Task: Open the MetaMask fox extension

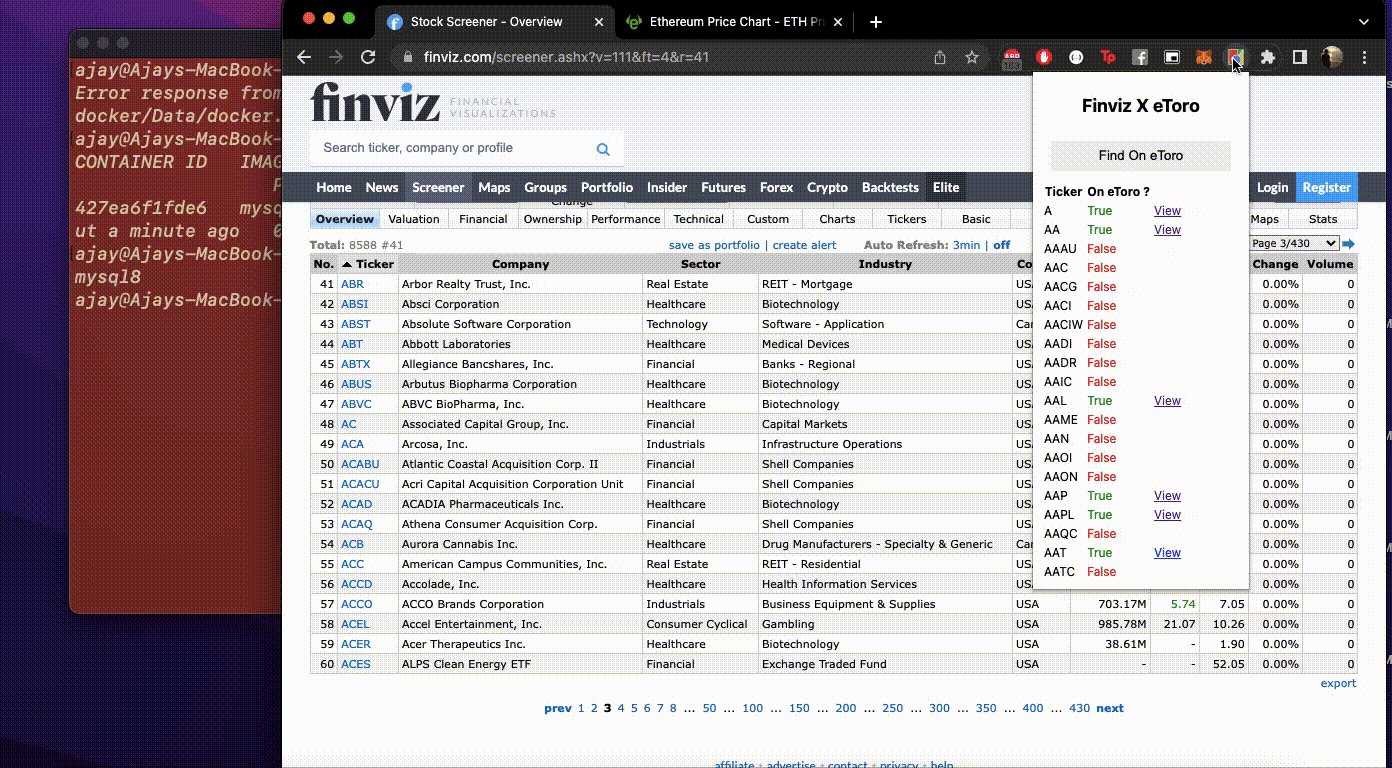Action: point(1204,58)
